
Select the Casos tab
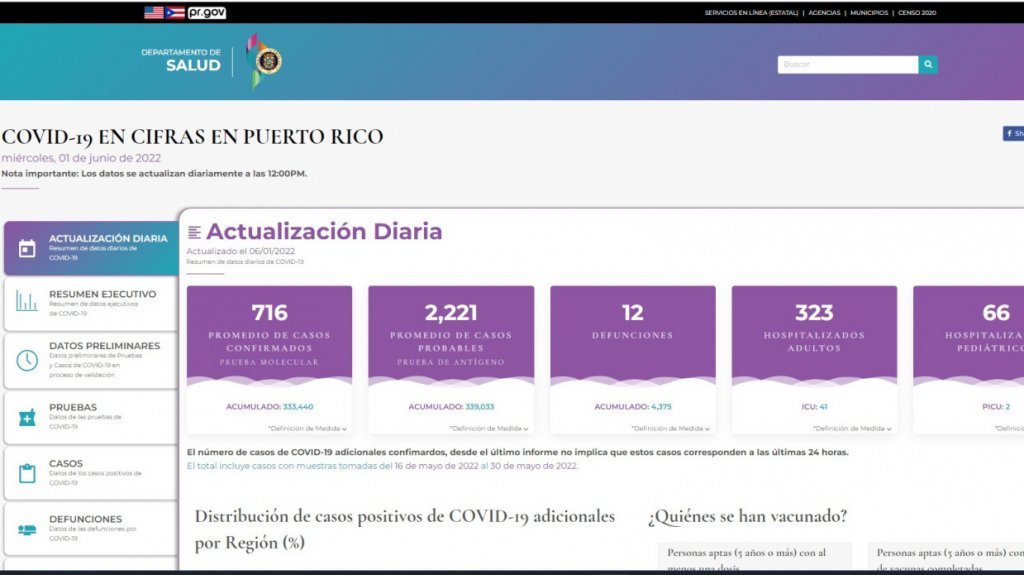tap(91, 473)
